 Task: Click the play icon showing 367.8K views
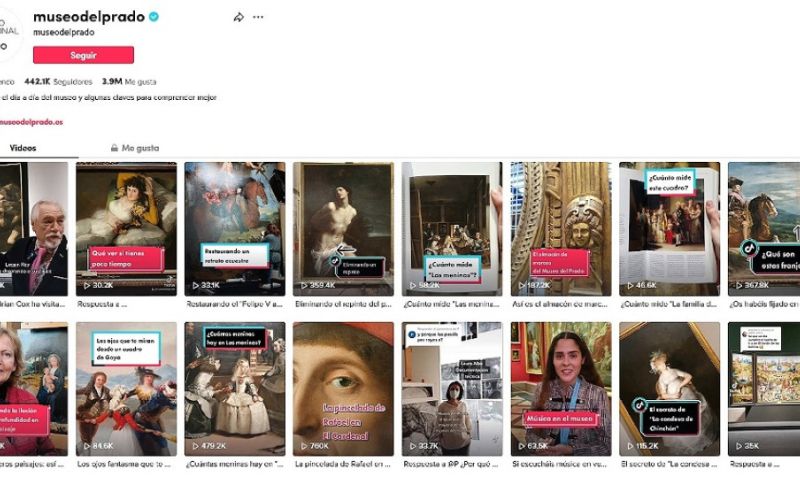(739, 286)
